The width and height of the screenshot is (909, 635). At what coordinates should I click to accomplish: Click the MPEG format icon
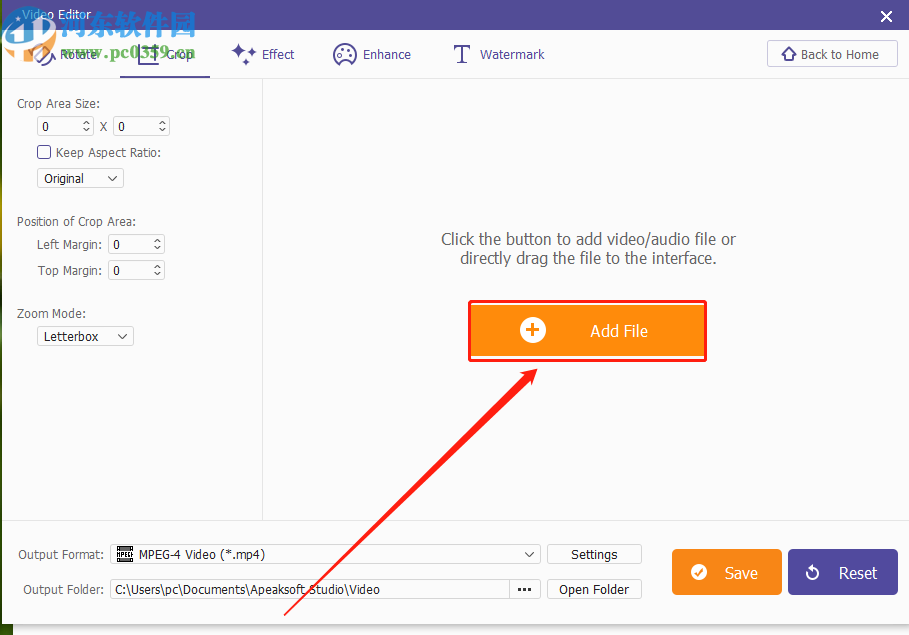[125, 554]
